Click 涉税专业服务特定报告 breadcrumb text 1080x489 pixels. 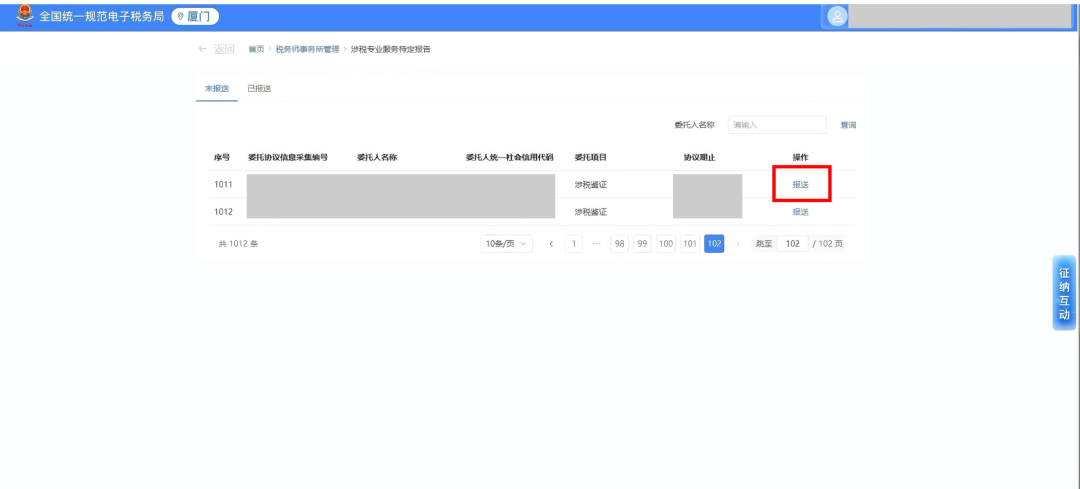tap(391, 50)
